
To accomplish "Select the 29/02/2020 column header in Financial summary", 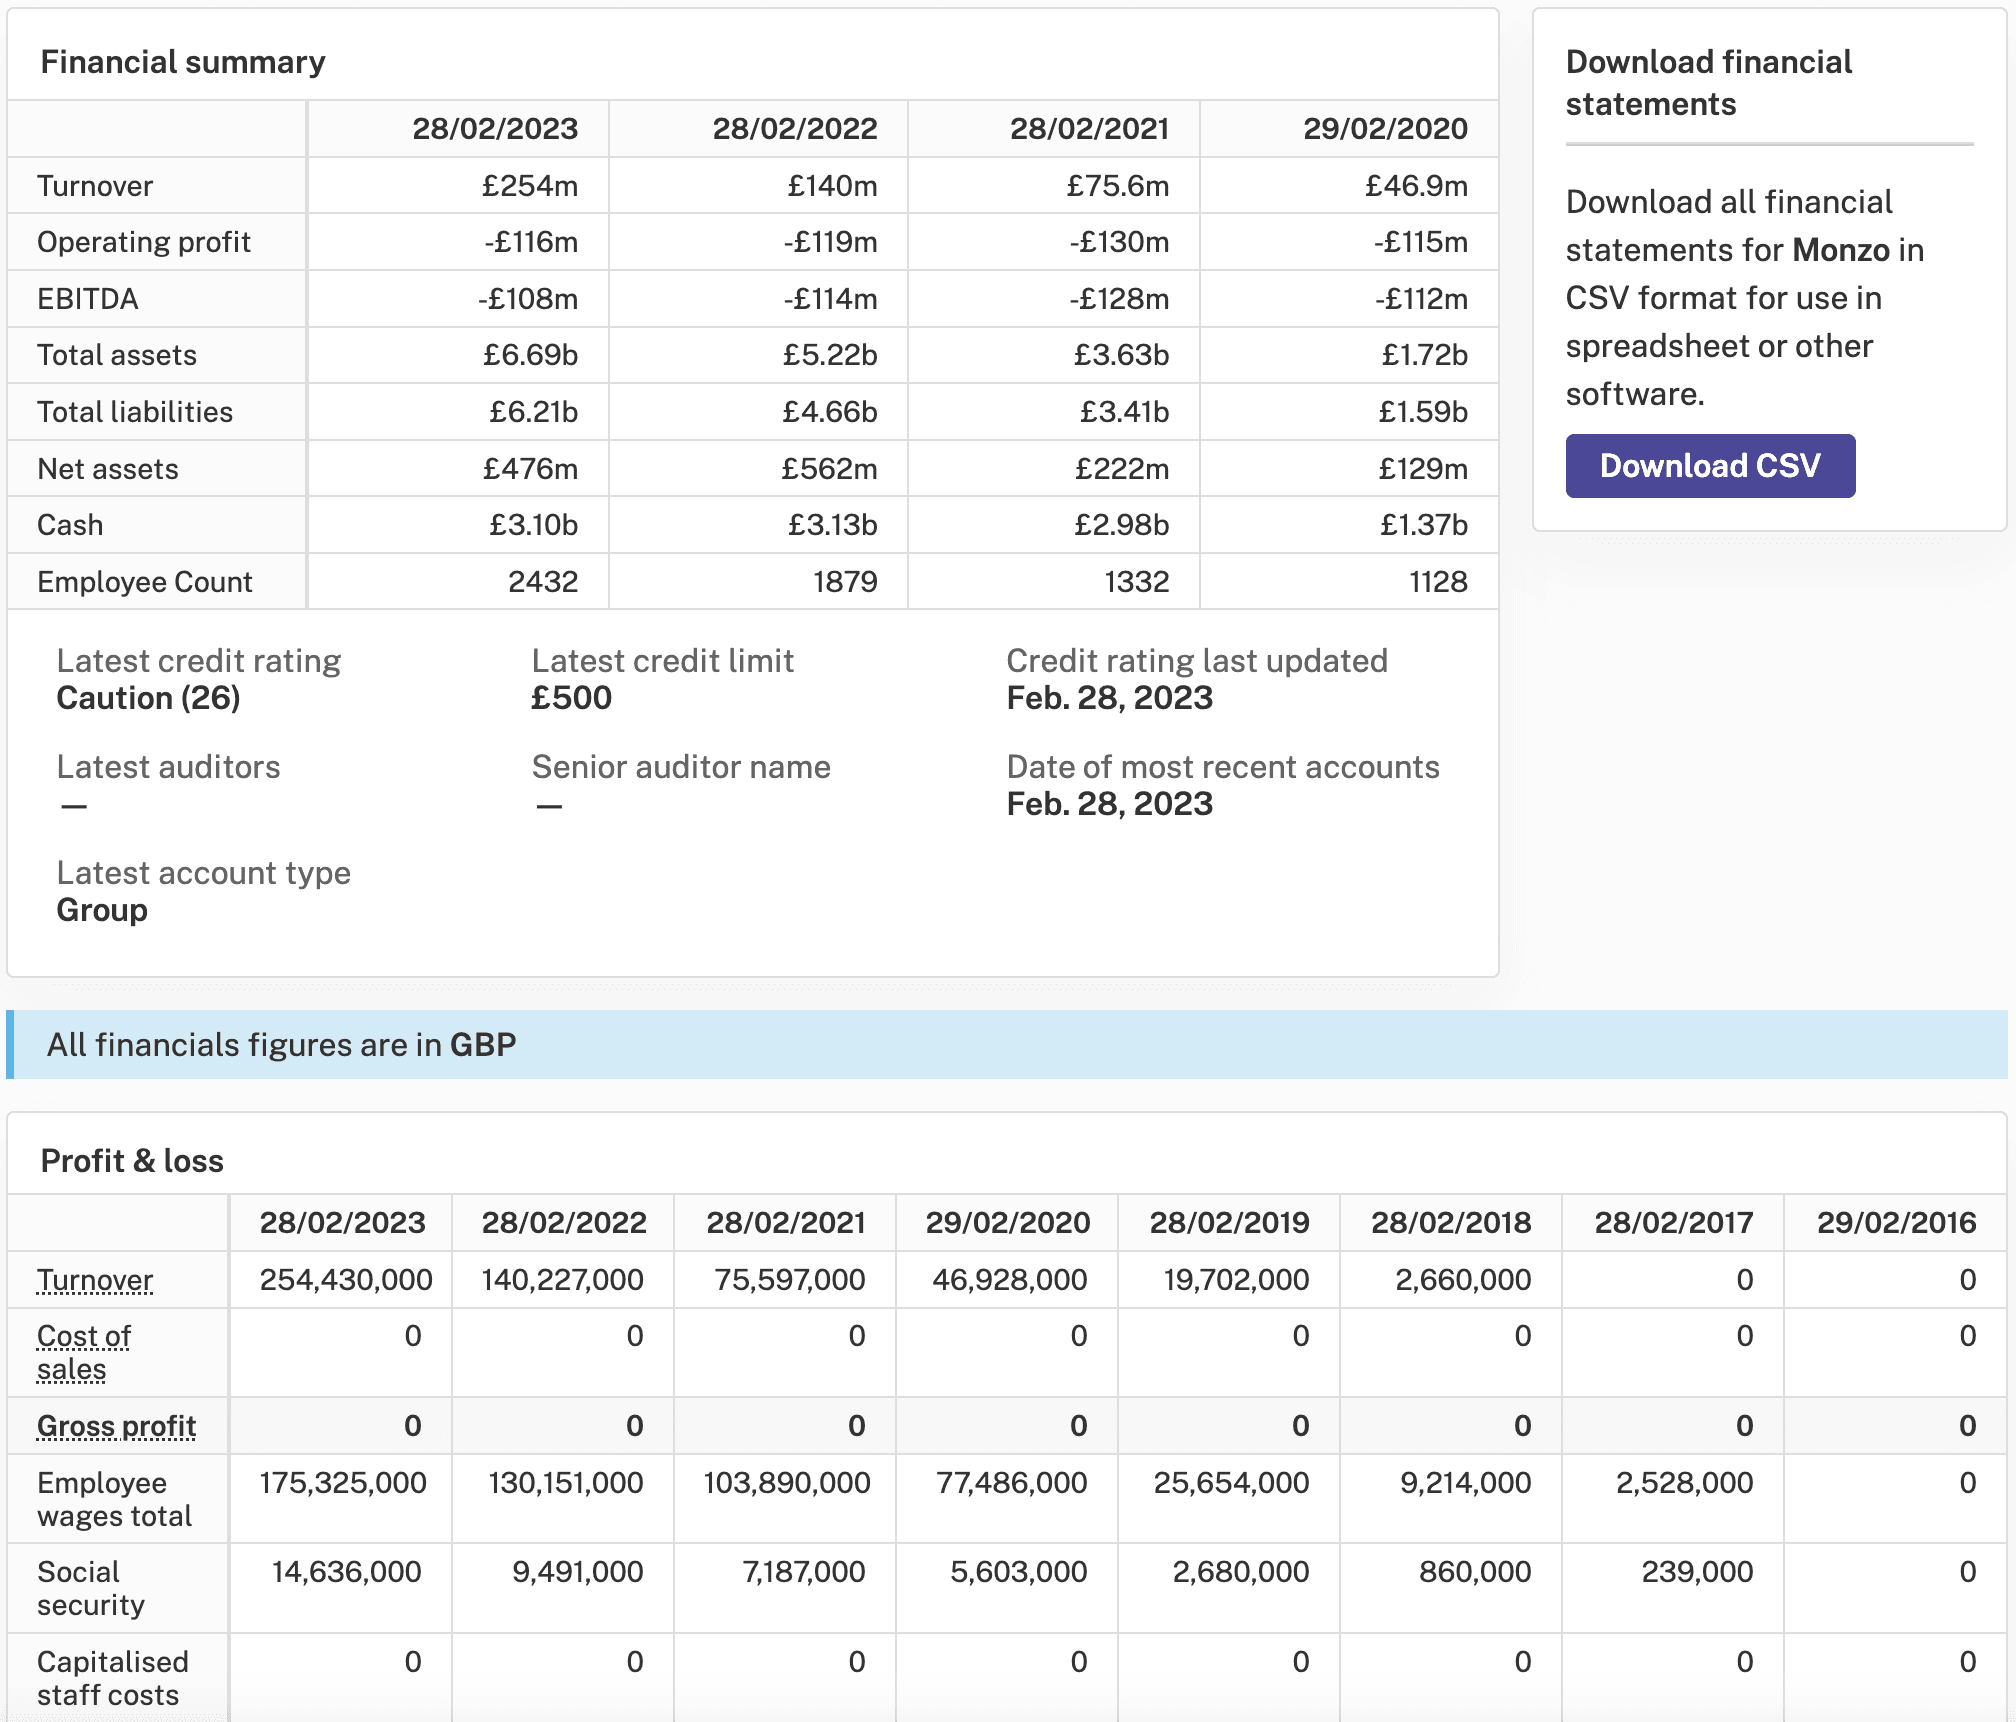I will (1385, 129).
